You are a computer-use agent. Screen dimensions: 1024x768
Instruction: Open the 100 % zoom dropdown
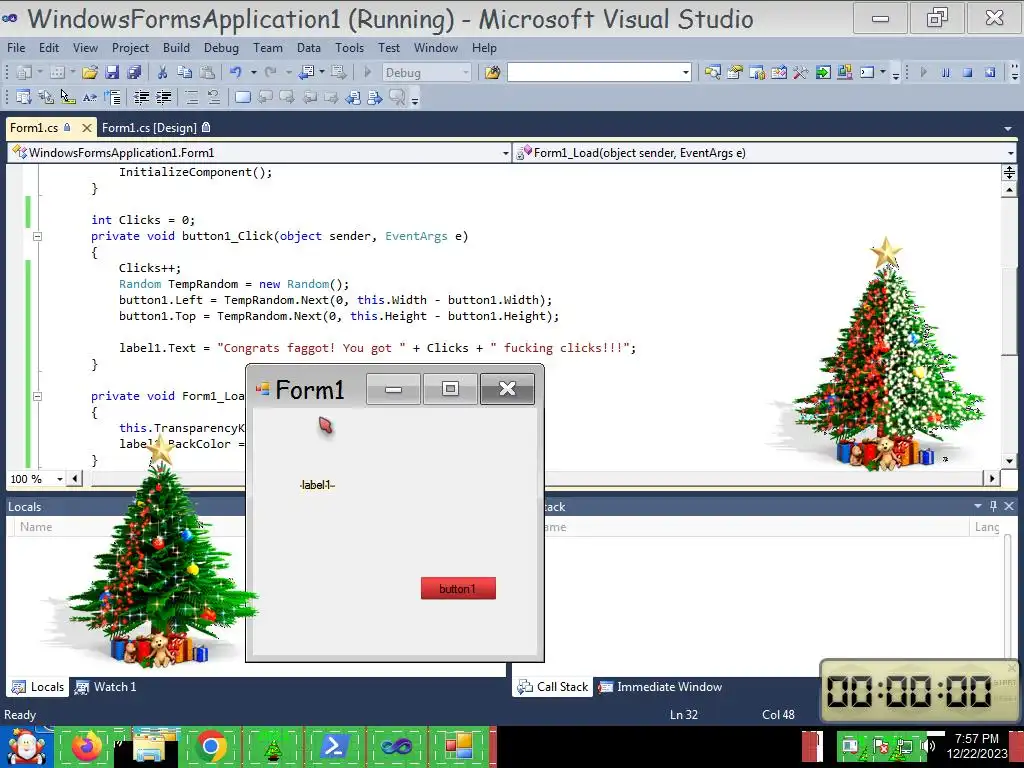point(59,479)
